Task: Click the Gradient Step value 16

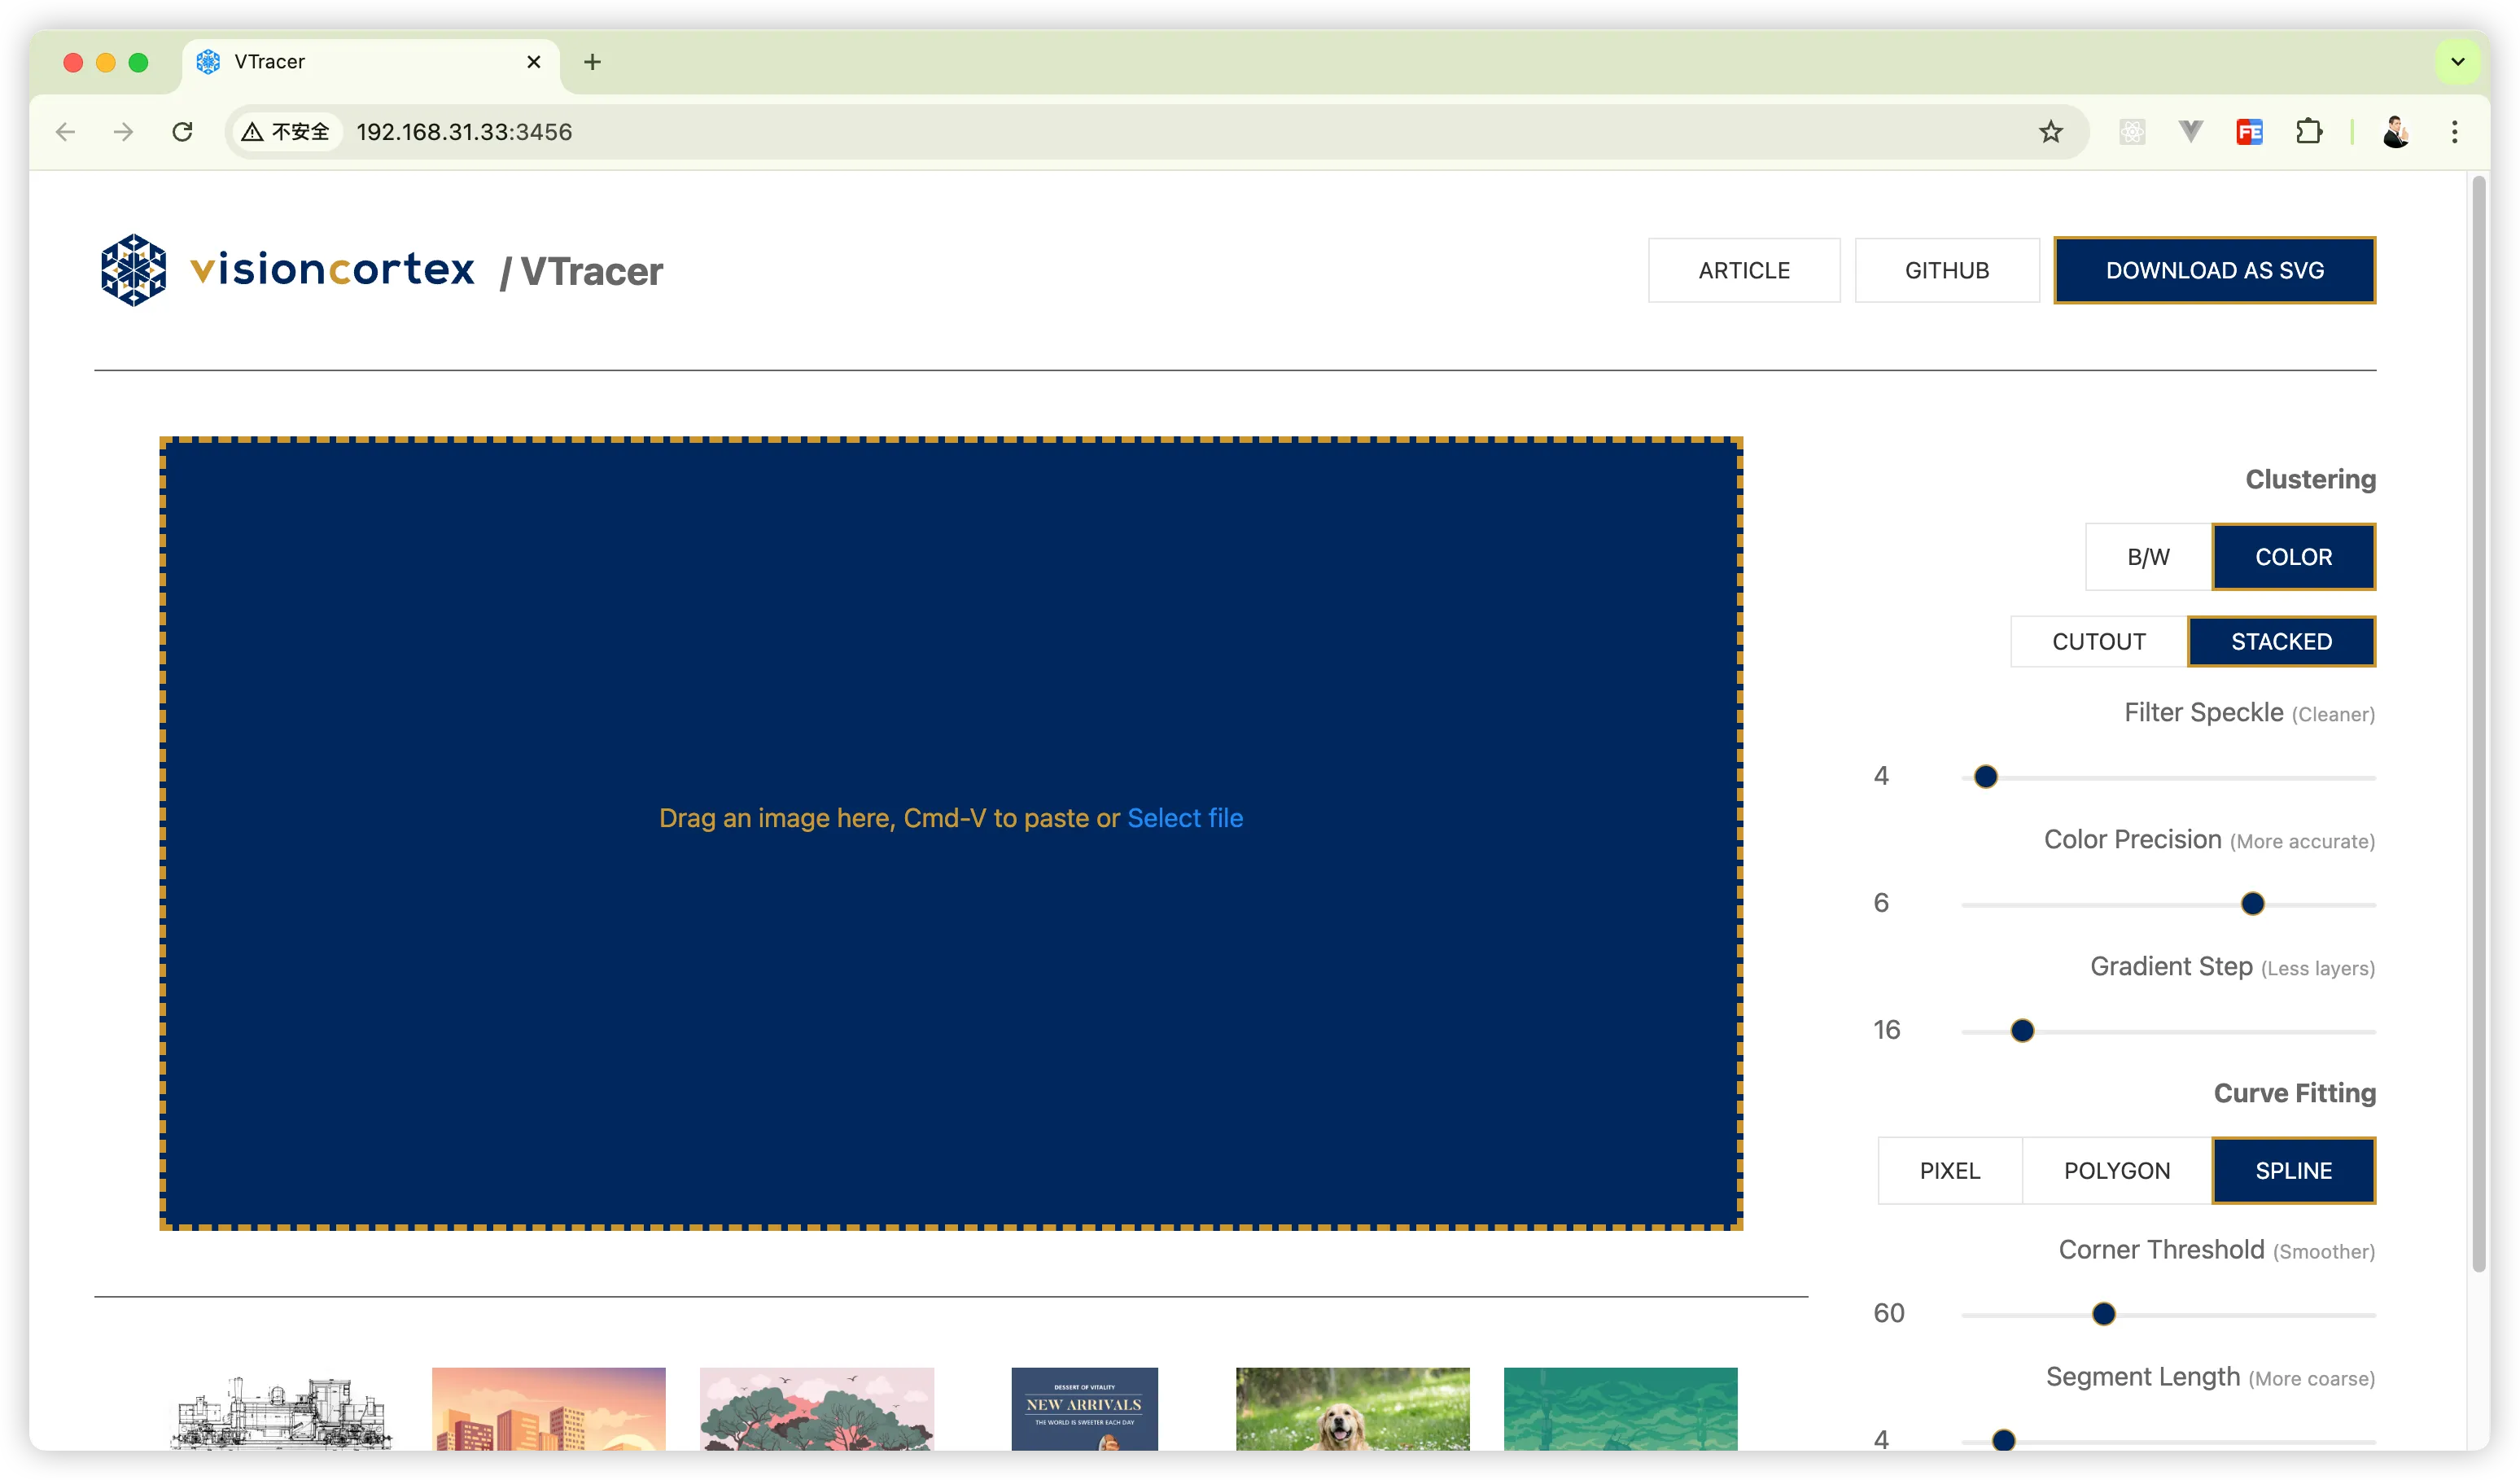Action: tap(1886, 1030)
